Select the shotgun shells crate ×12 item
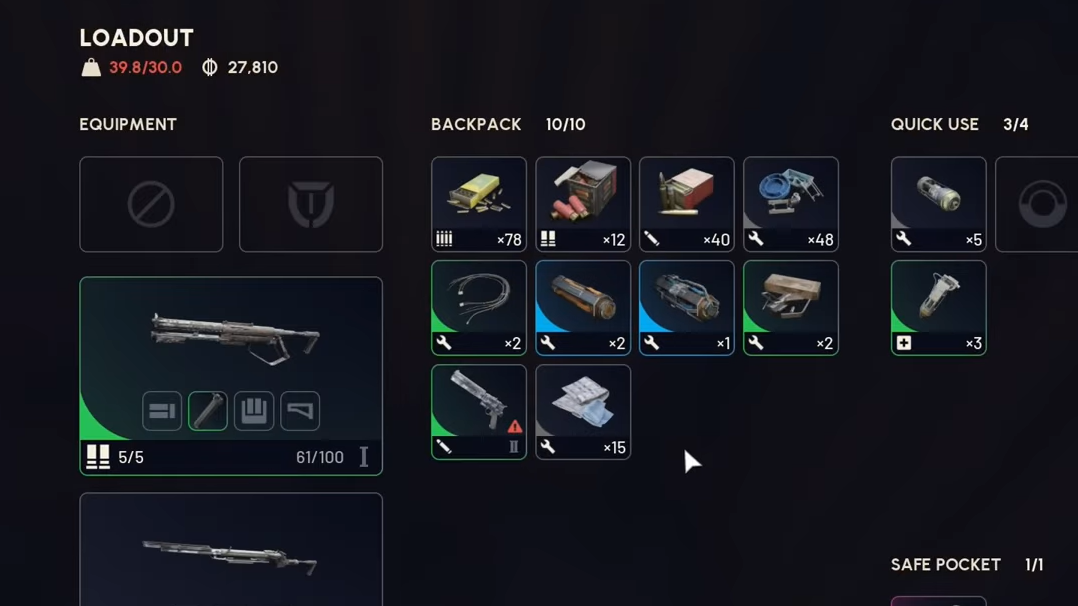 [583, 204]
